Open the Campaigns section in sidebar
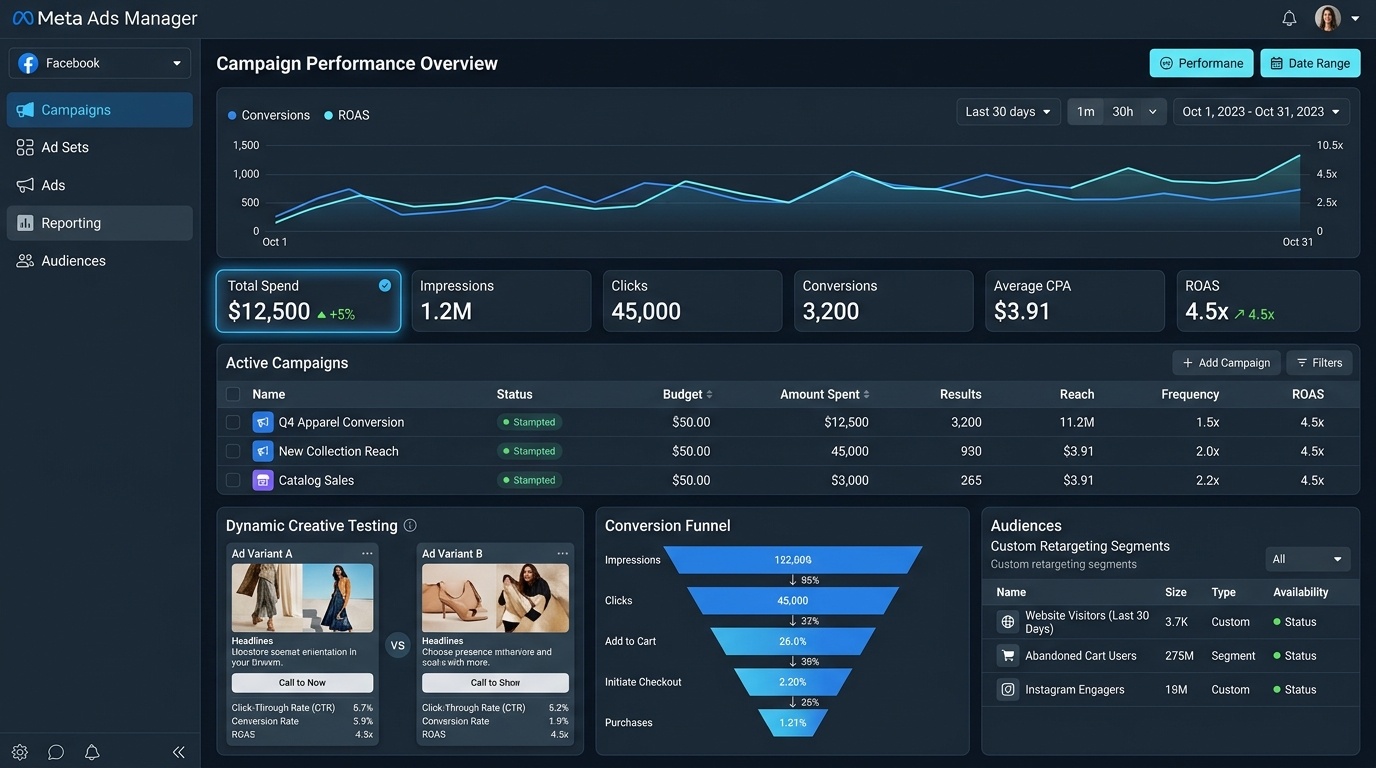This screenshot has width=1376, height=768. [100, 110]
